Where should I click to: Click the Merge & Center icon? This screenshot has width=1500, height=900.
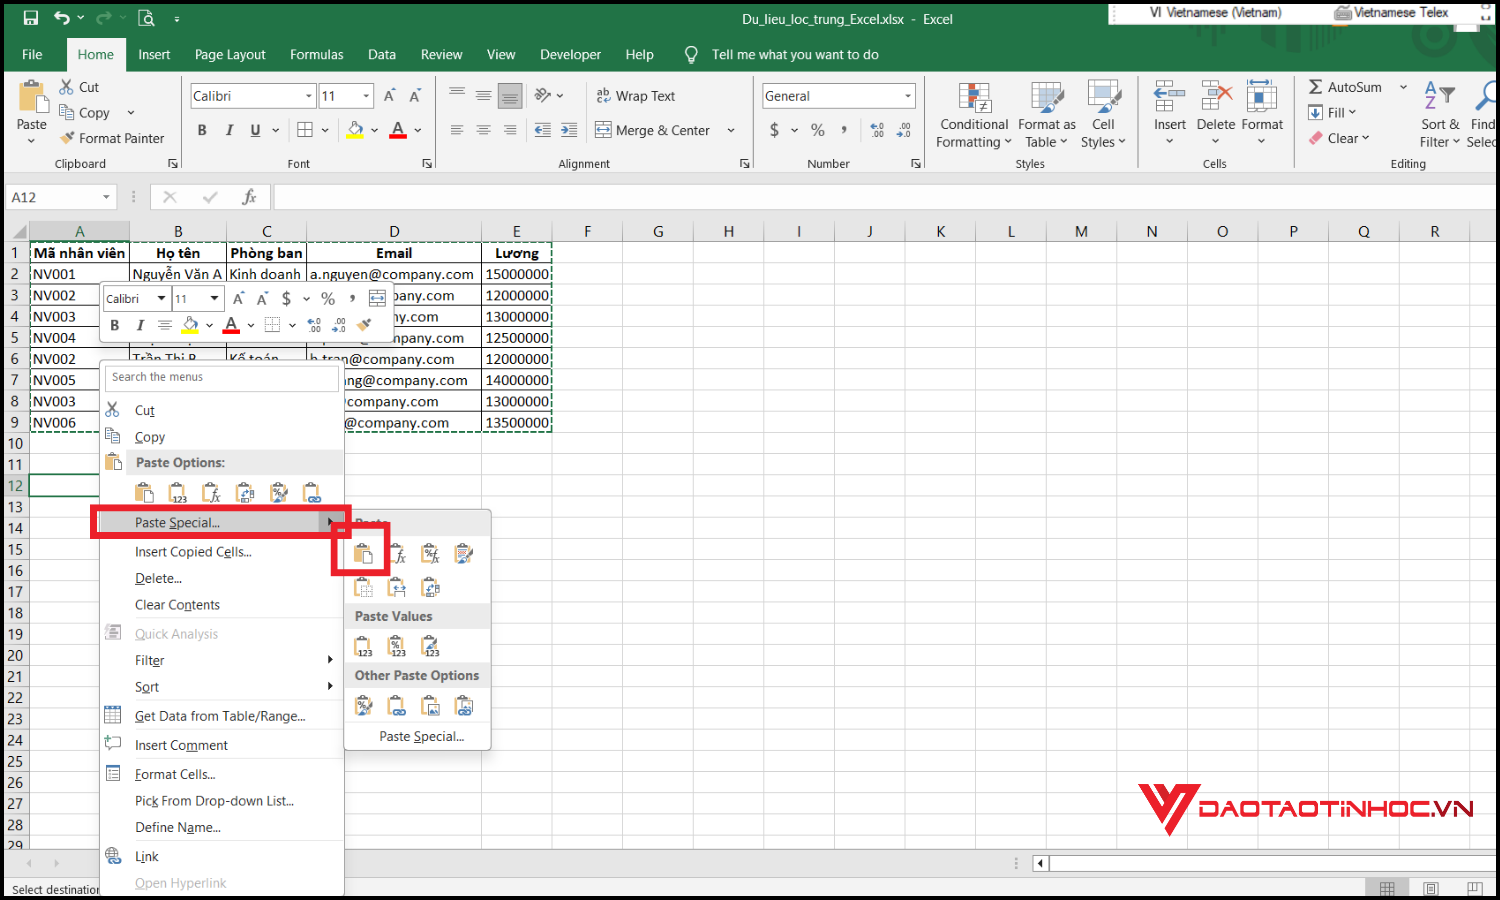603,130
